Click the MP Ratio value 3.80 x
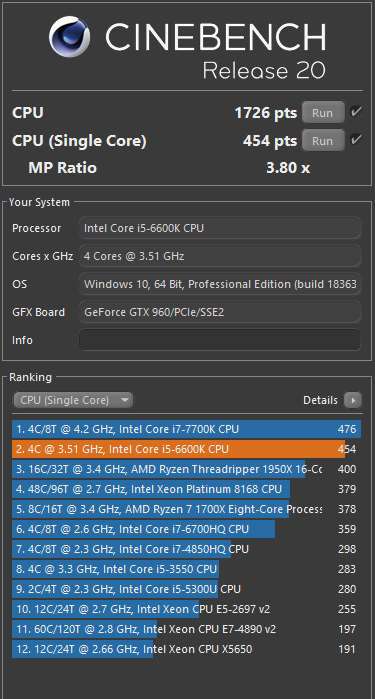 pyautogui.click(x=288, y=168)
